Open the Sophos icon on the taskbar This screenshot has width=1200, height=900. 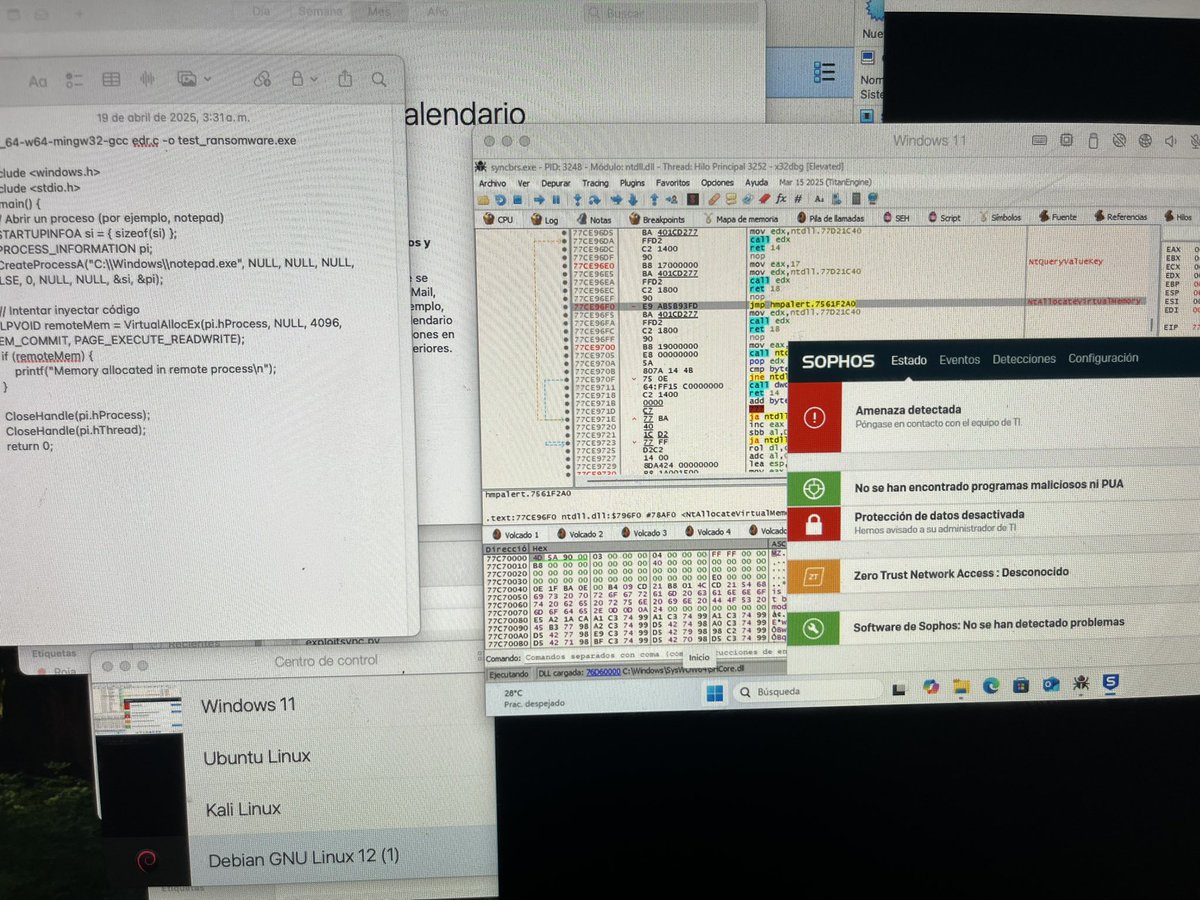(x=1110, y=683)
